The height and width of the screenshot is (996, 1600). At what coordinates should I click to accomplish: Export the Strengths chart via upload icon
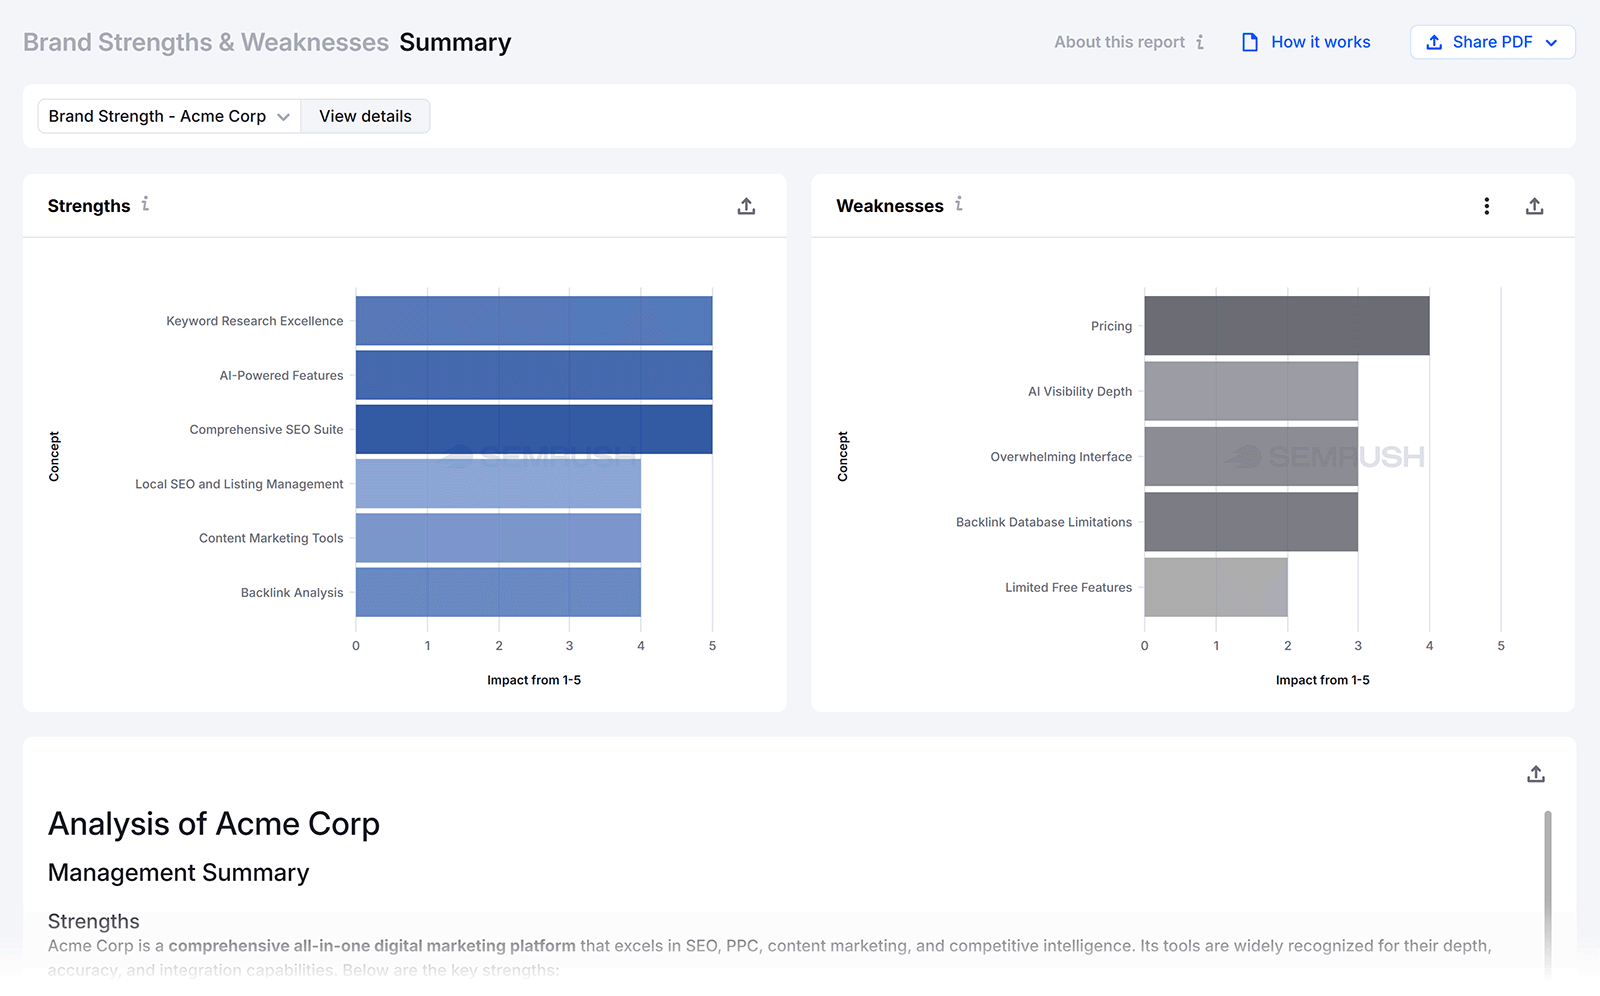pos(746,206)
